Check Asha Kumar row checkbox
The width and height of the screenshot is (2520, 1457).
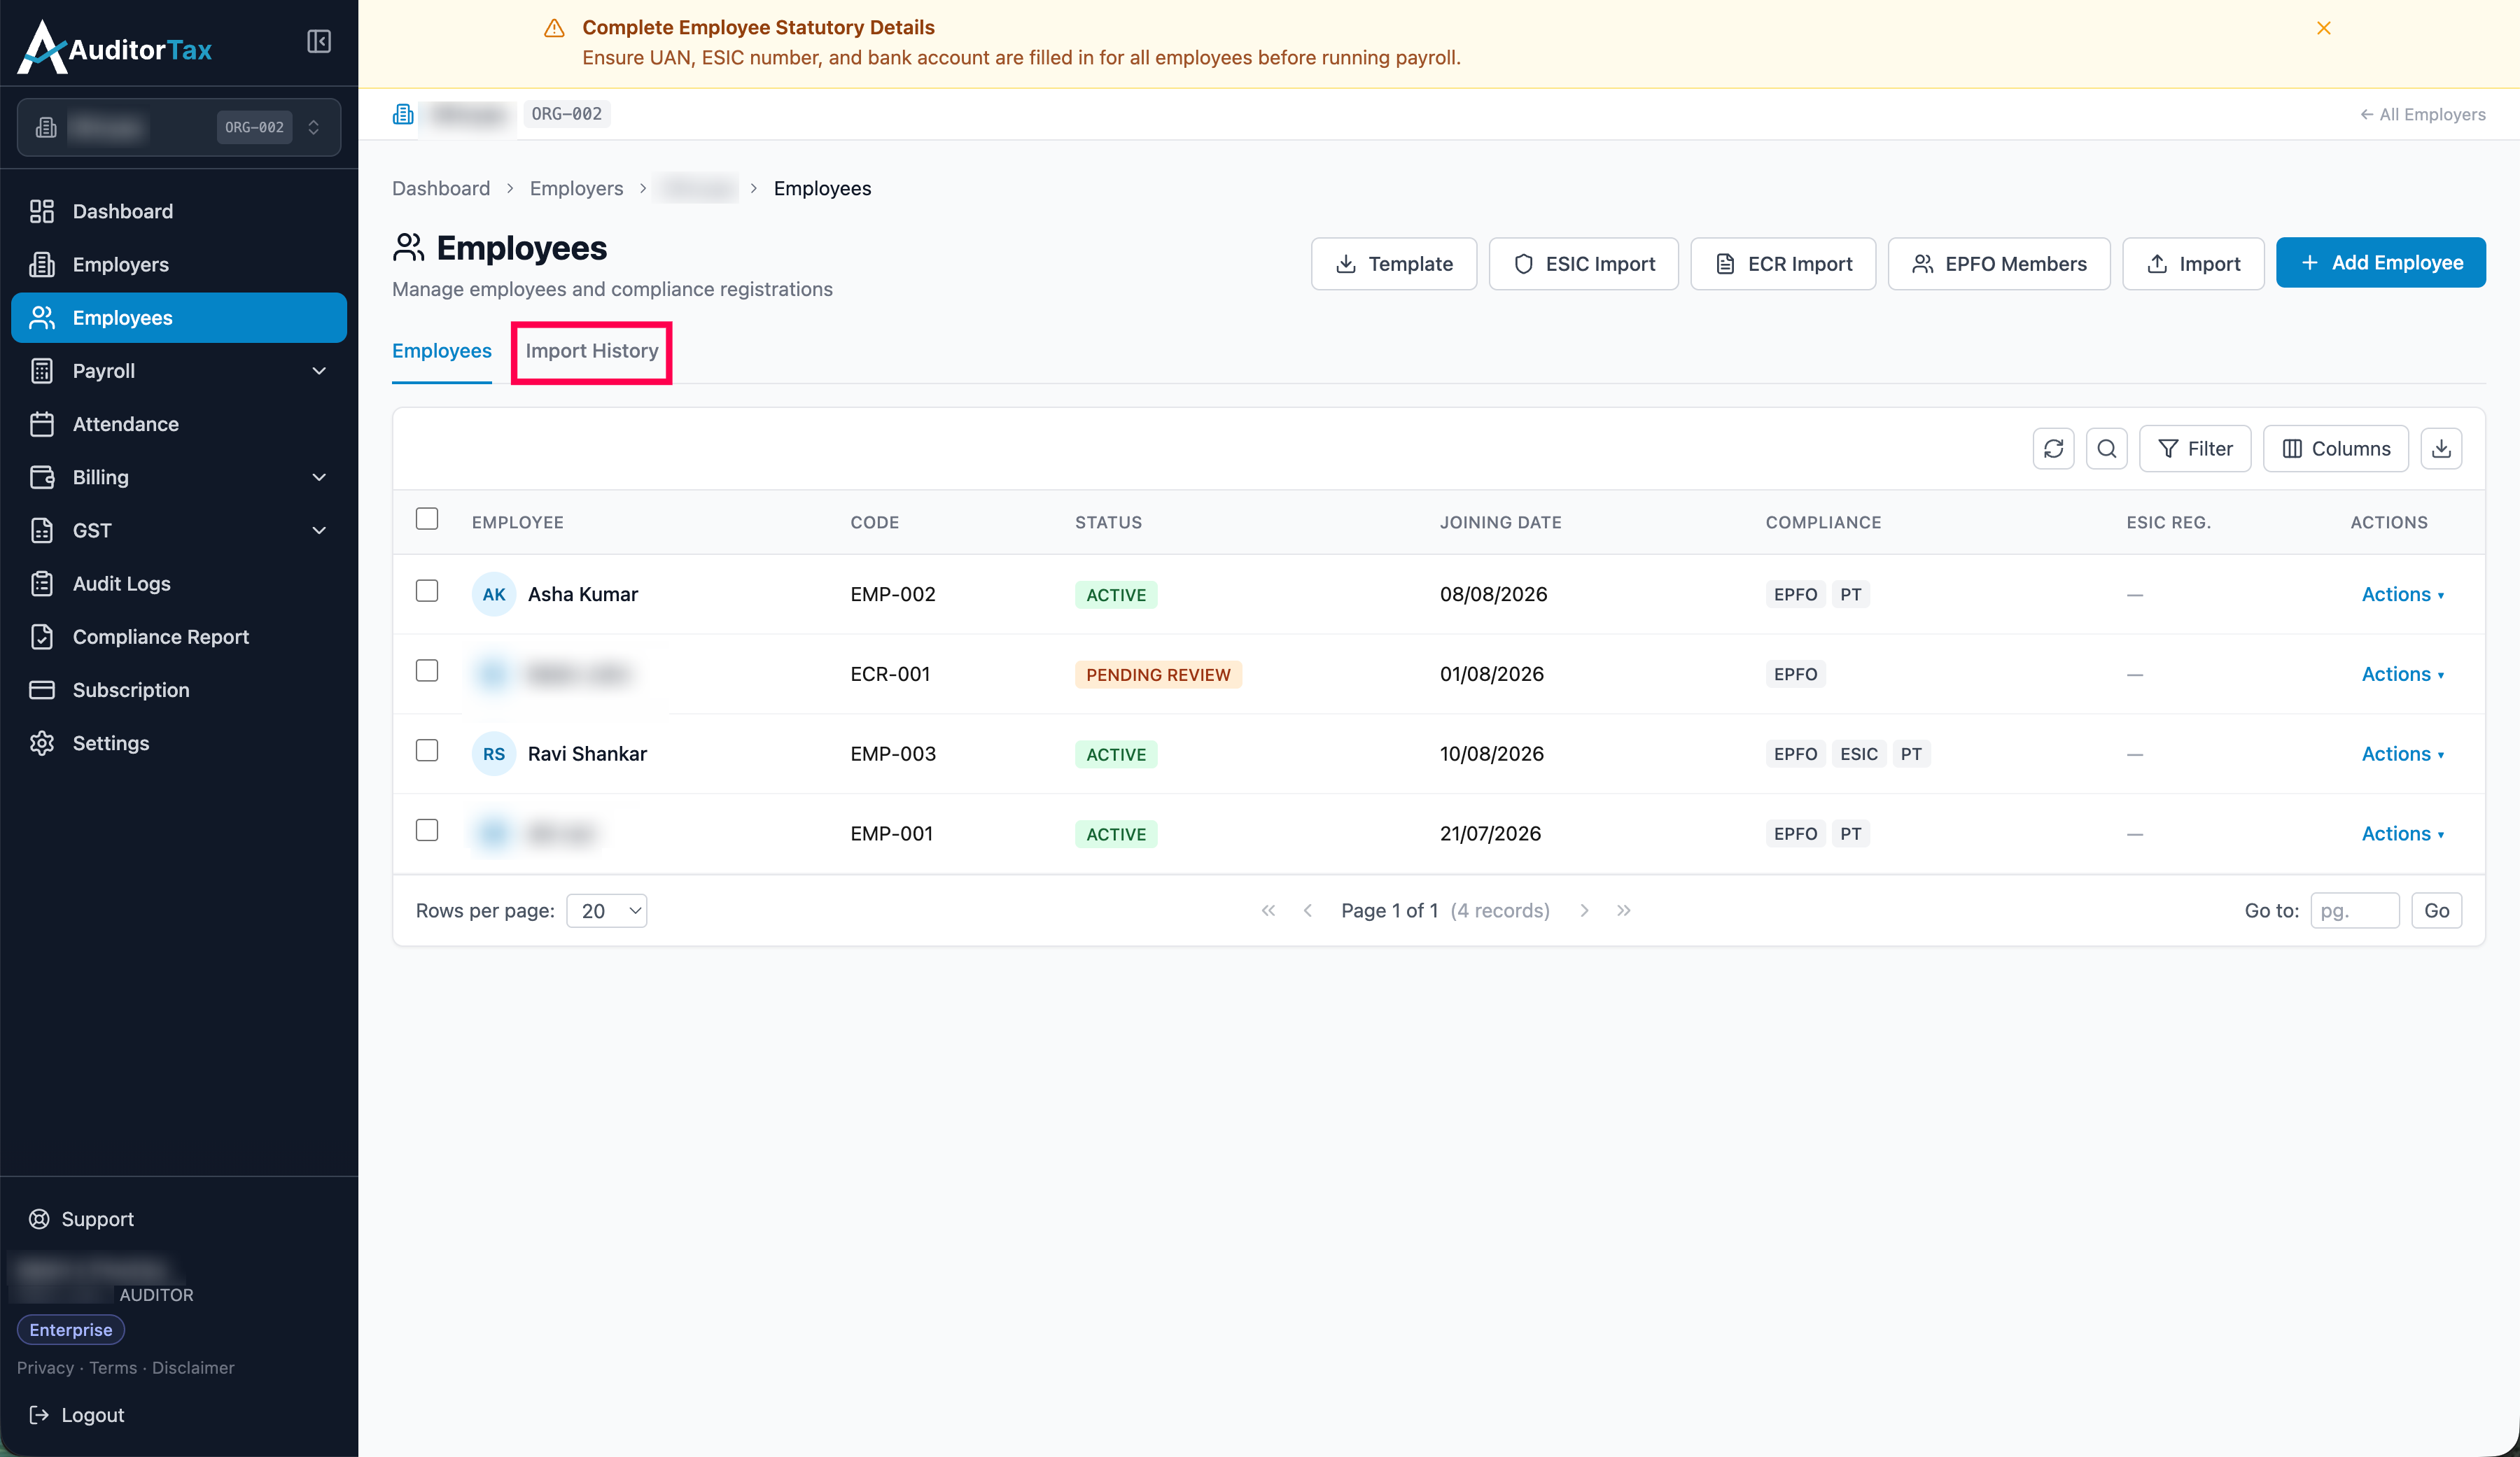pyautogui.click(x=427, y=591)
